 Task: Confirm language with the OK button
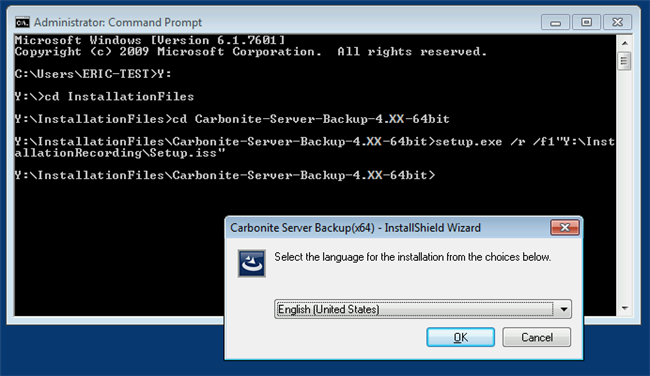(x=461, y=337)
